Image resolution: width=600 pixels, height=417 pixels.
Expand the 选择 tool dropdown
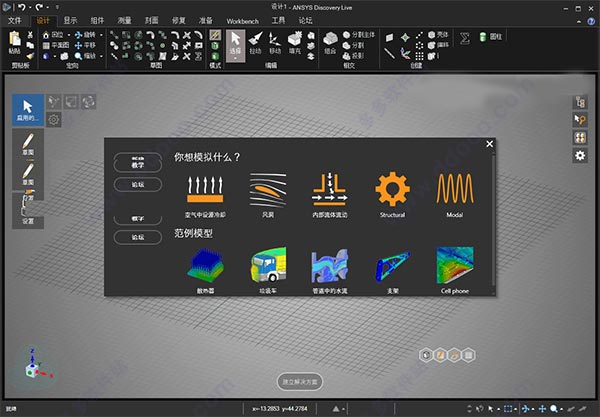pos(235,59)
